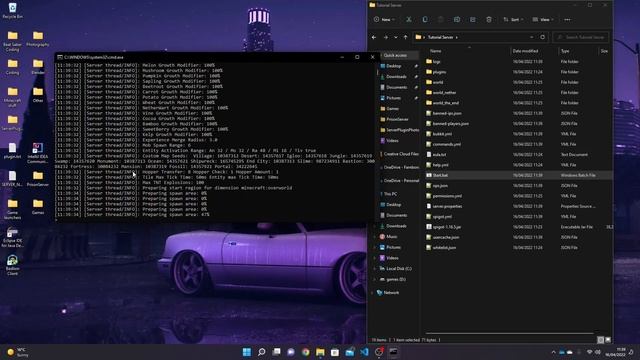The image size is (640, 360).
Task: Expand the Local Disk (C:) tree node
Action: point(375,269)
